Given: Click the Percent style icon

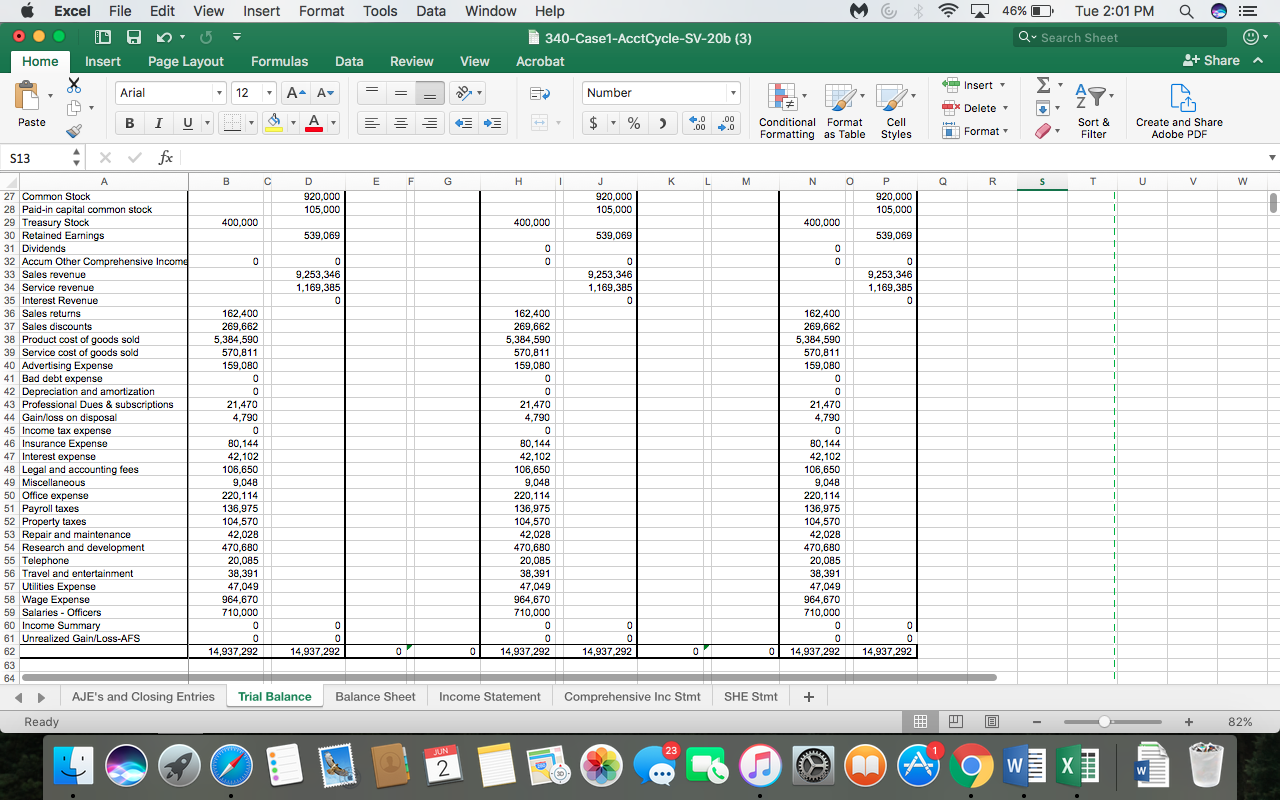Looking at the screenshot, I should (x=633, y=122).
